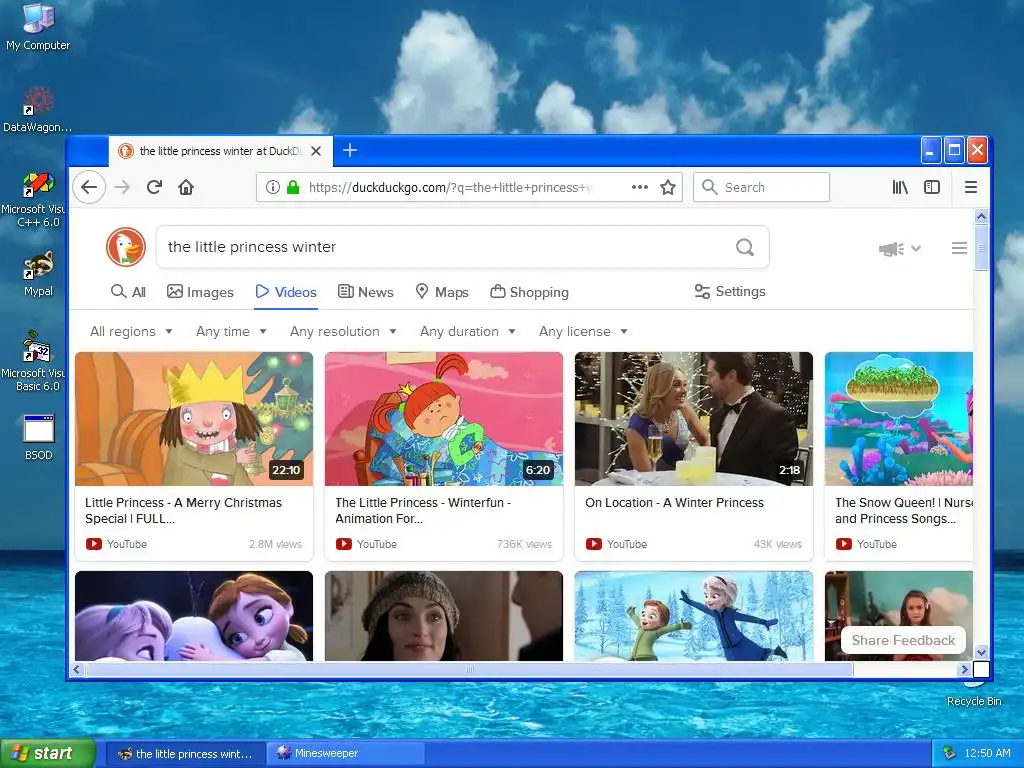Close the DuckDuckGo browser tab
Screen dimensions: 1024x768
316,151
